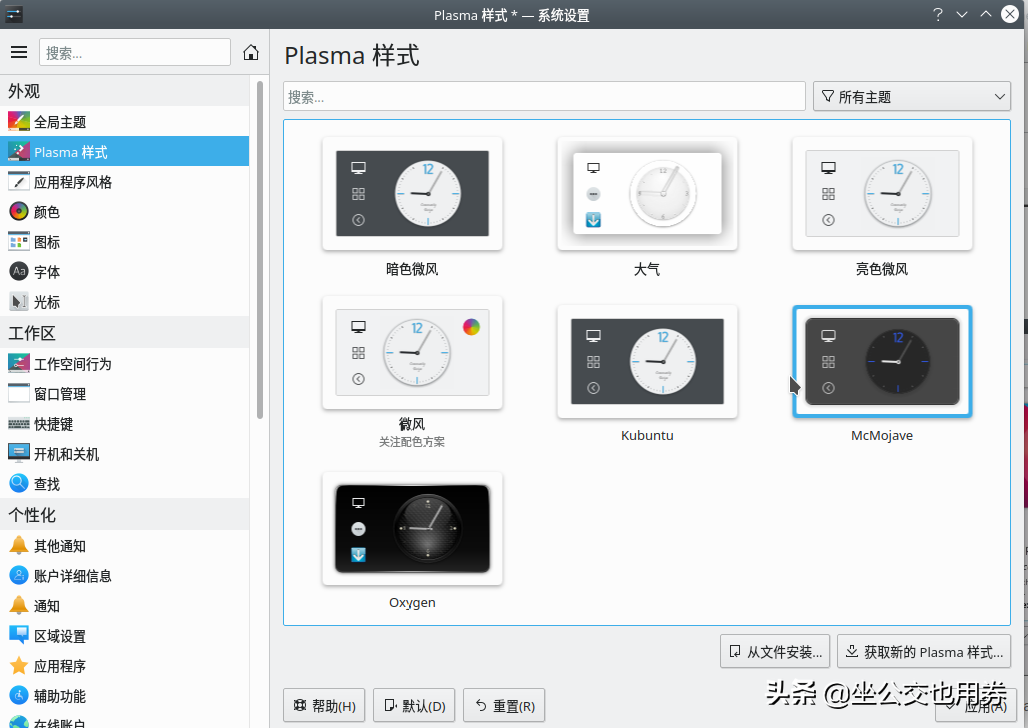Click the 辅助功能 text in sidebar
The height and width of the screenshot is (728, 1028).
point(60,697)
